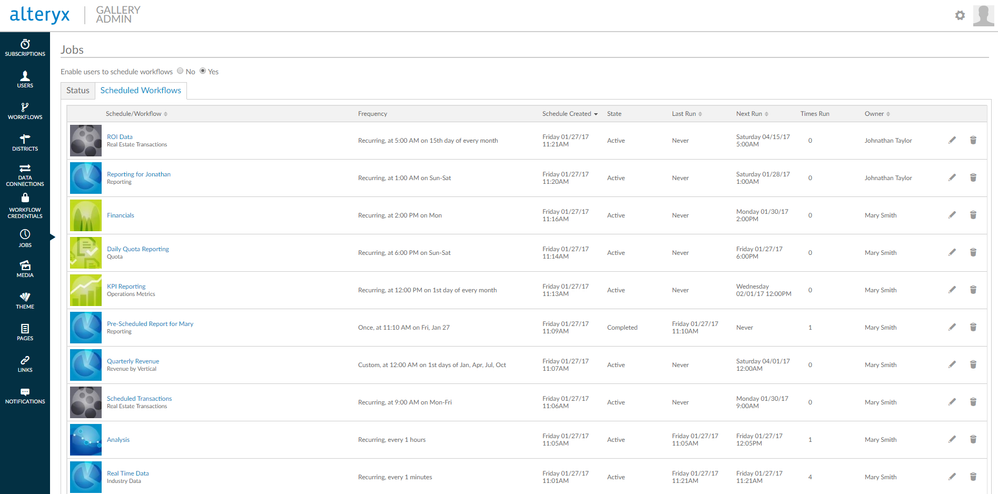Open the Quarterly Revenue link
The width and height of the screenshot is (998, 494).
[132, 361]
